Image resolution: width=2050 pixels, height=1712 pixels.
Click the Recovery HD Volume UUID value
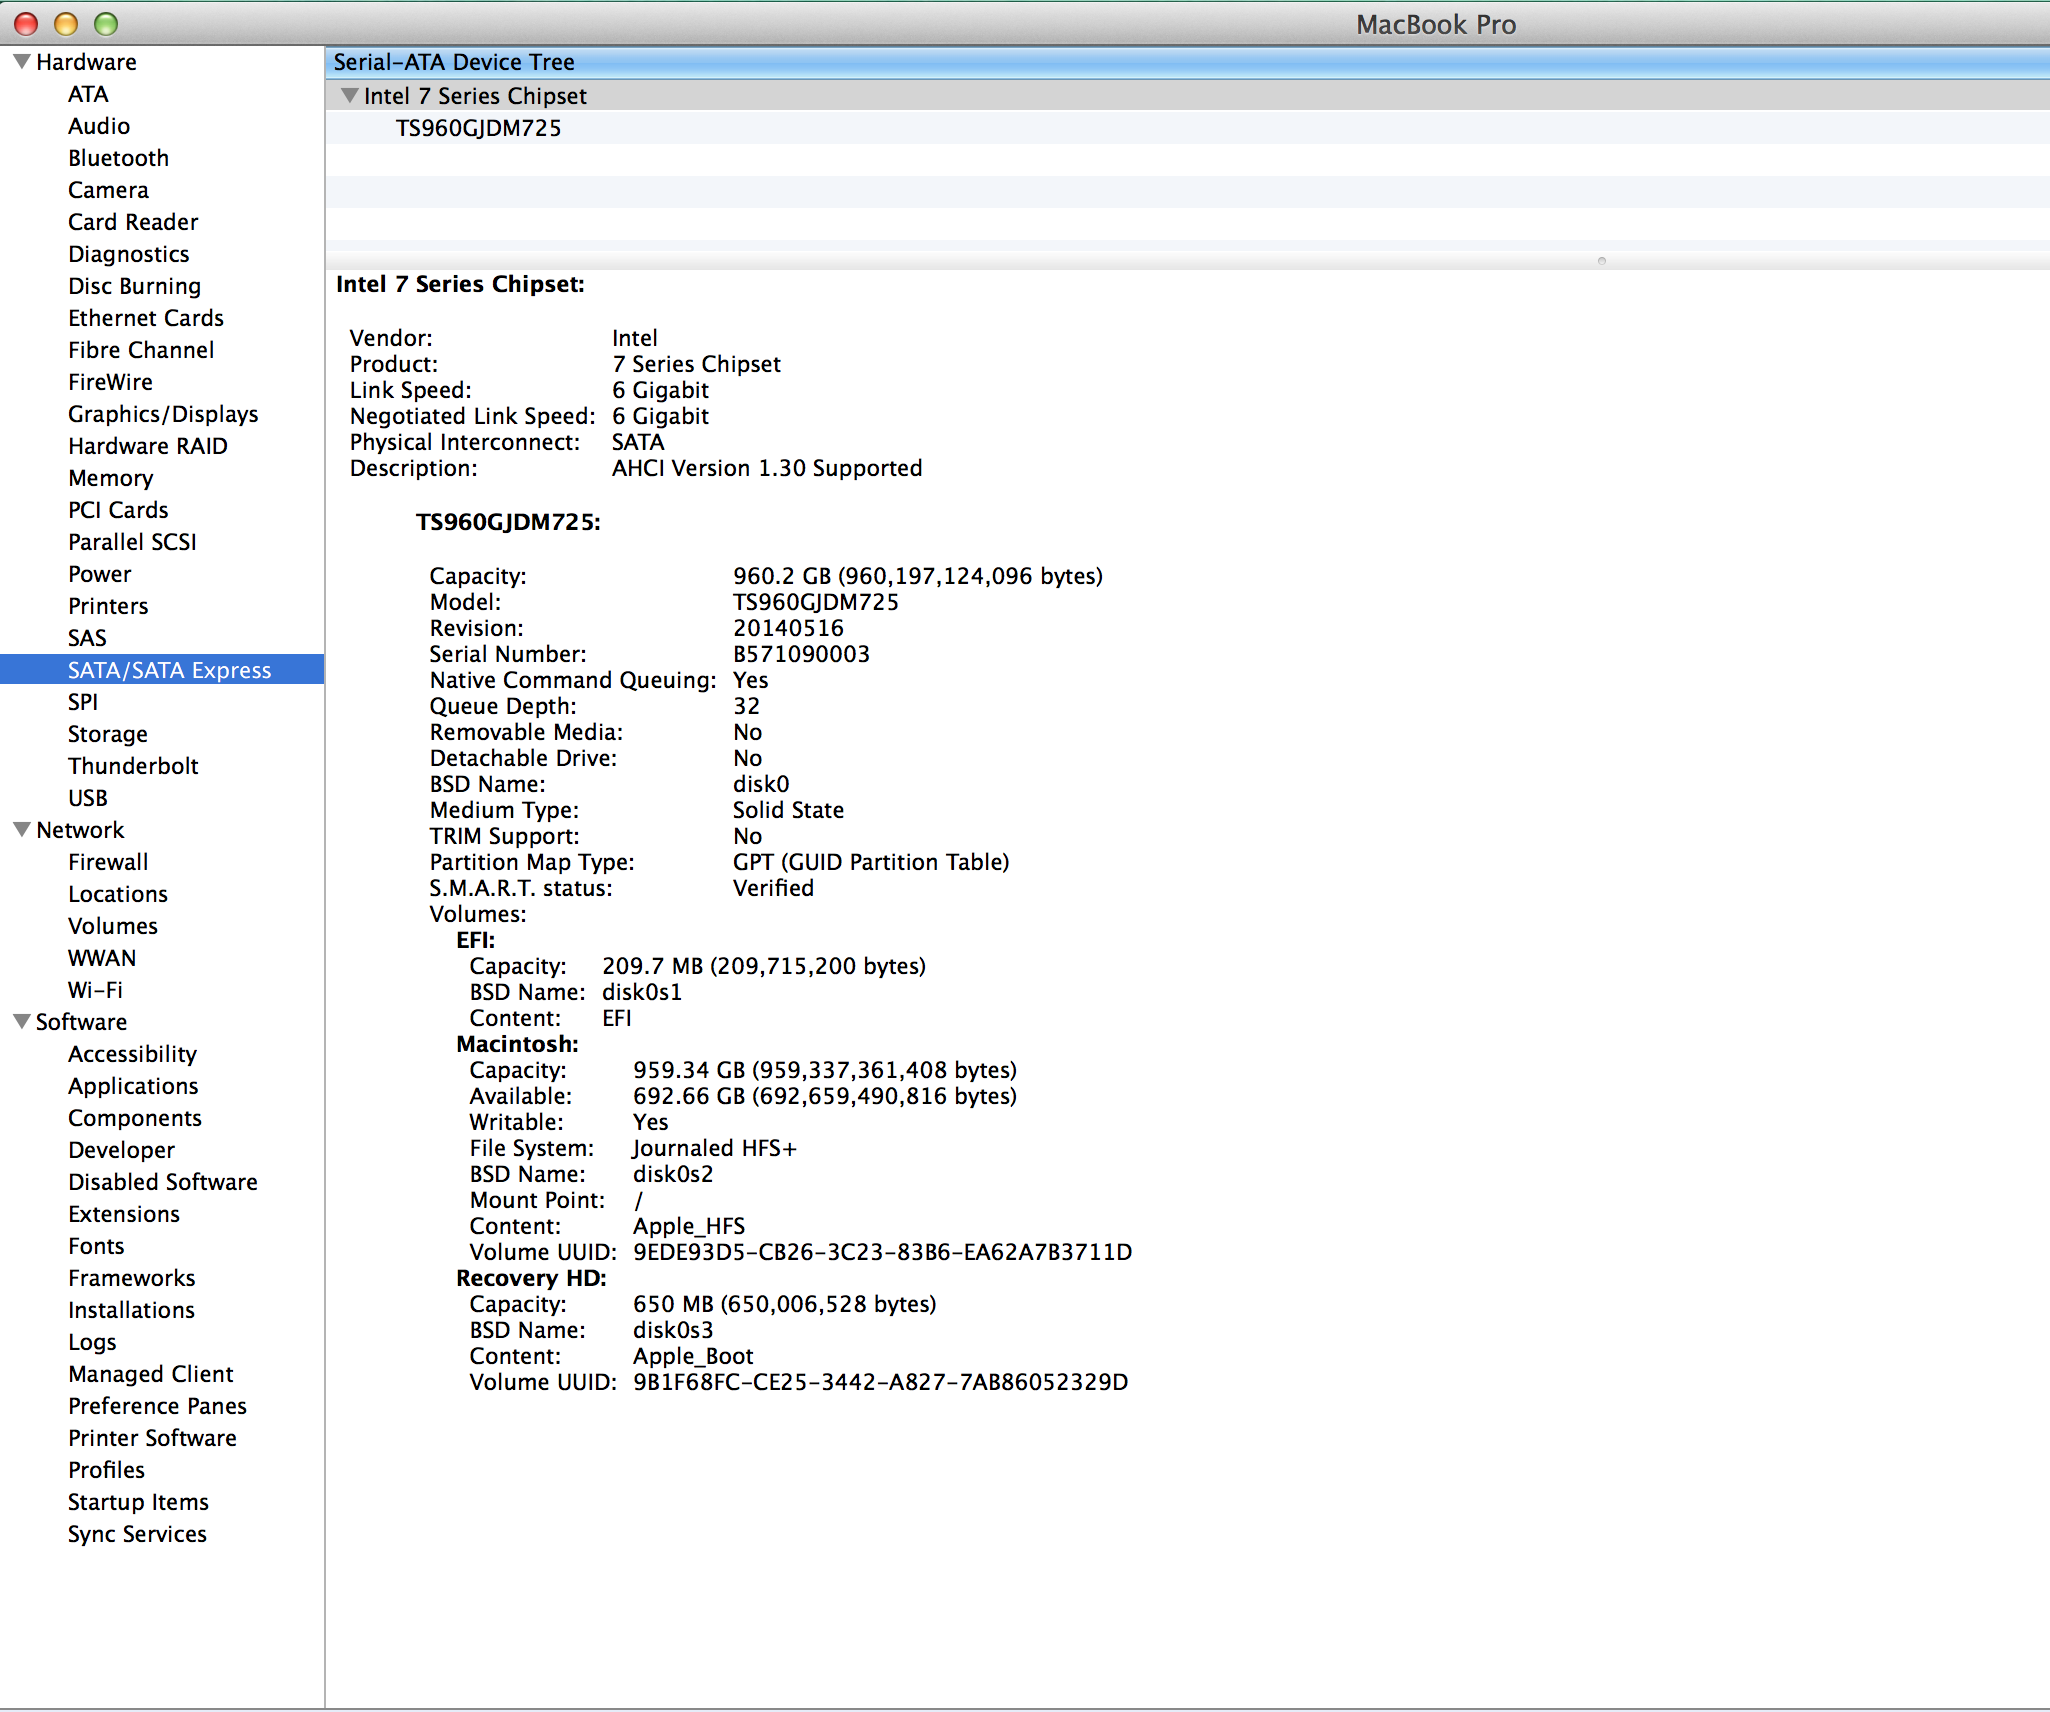(880, 1382)
